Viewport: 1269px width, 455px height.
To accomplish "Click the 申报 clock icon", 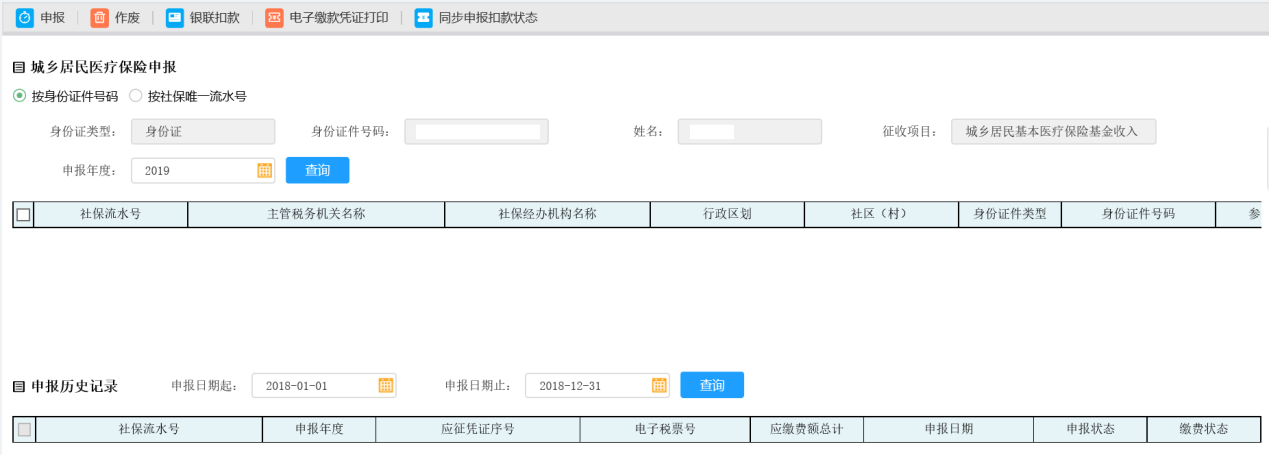I will coord(26,18).
